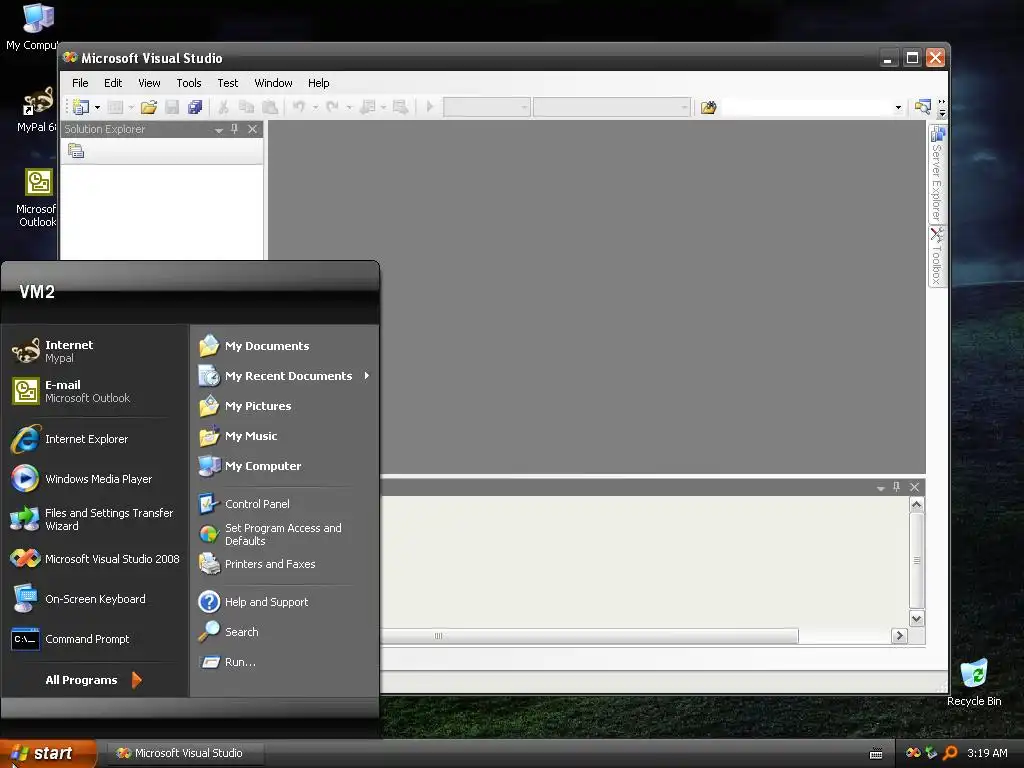Open My Pictures from Start menu

[x=285, y=406]
